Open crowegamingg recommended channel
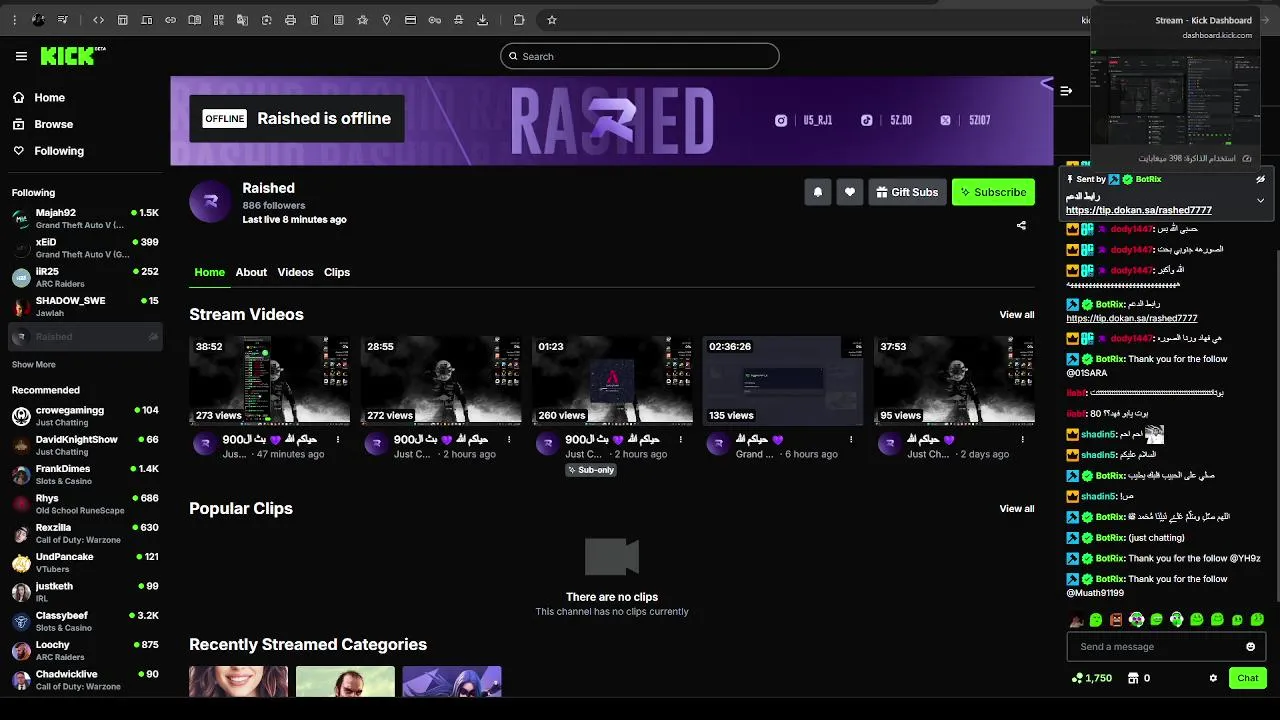Image resolution: width=1280 pixels, height=720 pixels. (85, 416)
